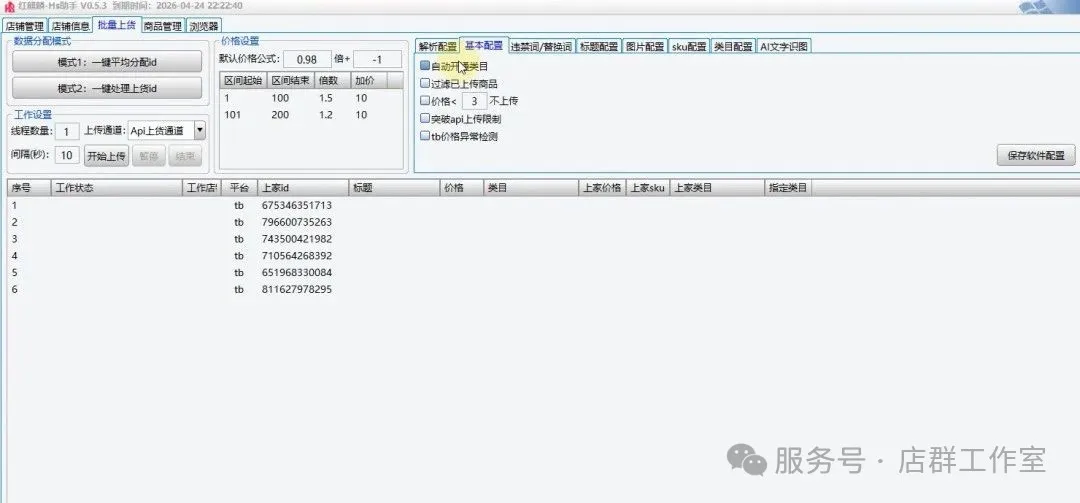The width and height of the screenshot is (1080, 503).
Task: Start uploading with 开始上传 button
Action: click(x=105, y=155)
